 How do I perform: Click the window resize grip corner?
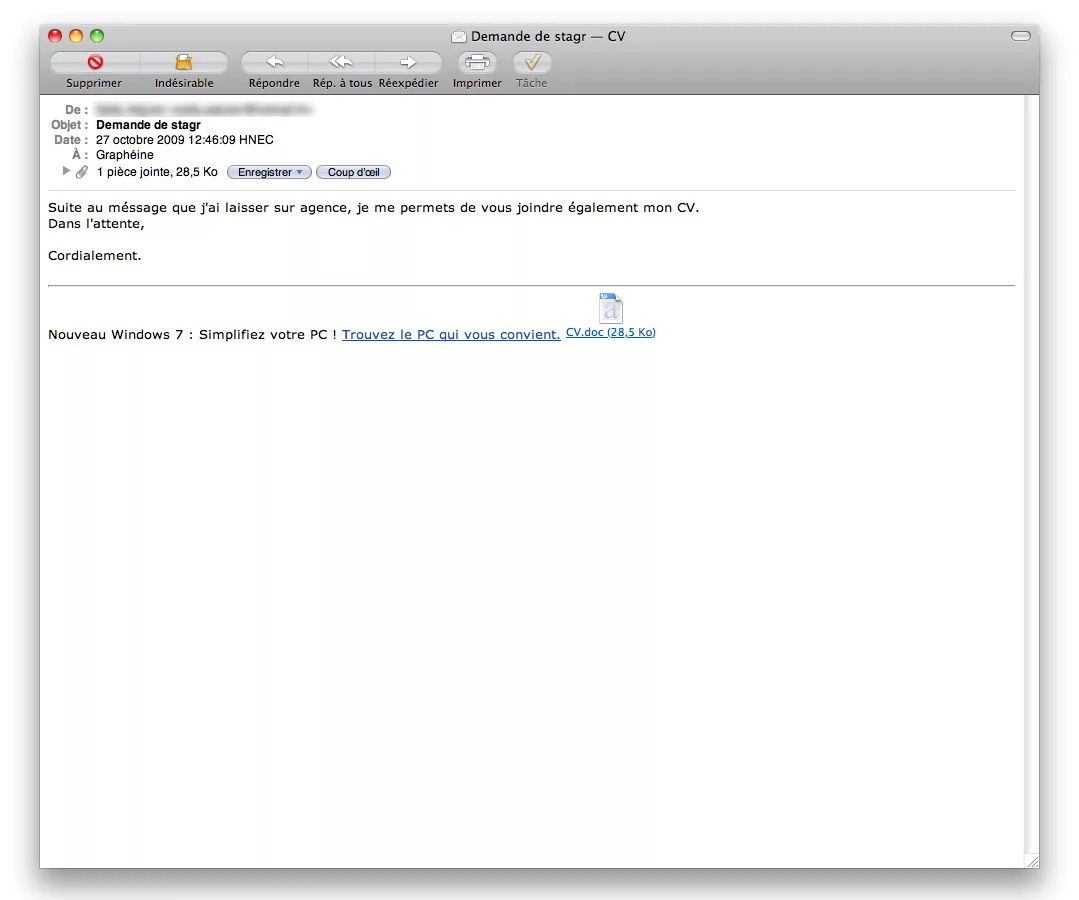click(x=1032, y=861)
